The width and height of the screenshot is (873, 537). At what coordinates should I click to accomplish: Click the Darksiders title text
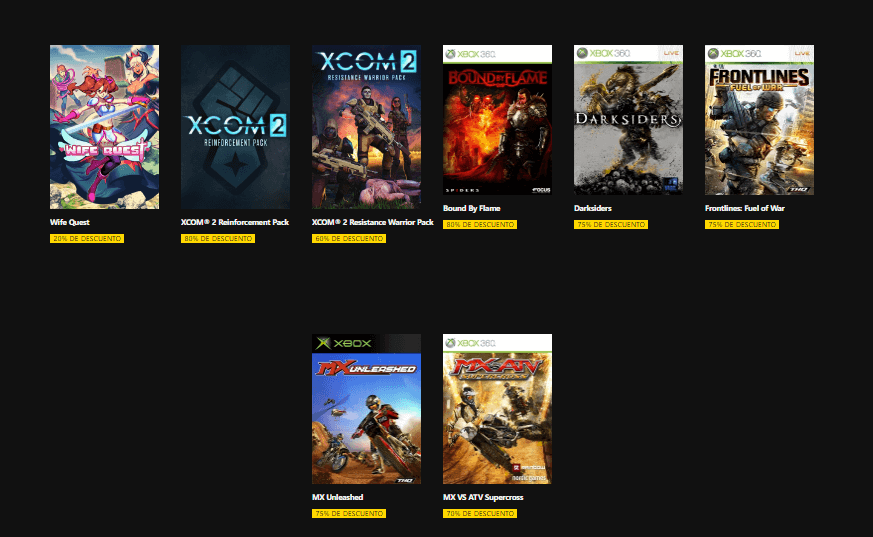coord(592,208)
